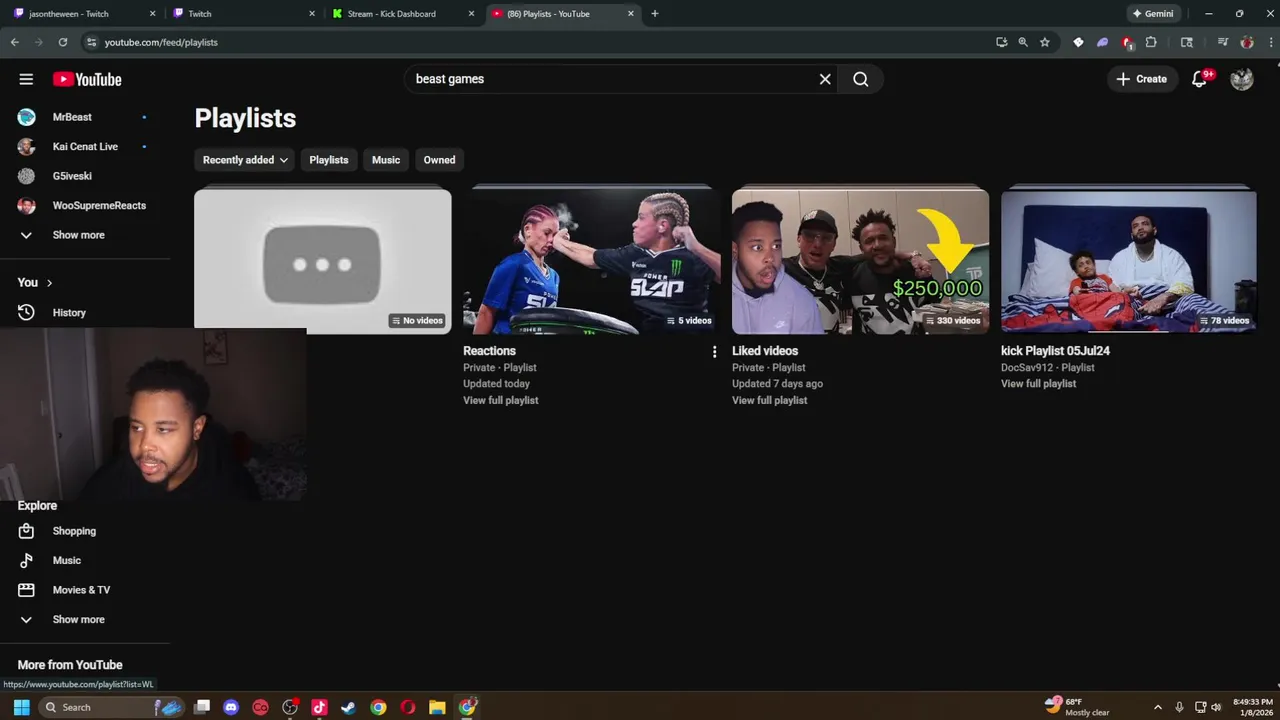1280x720 pixels.
Task: Clear the search box with the X icon
Action: click(x=825, y=79)
